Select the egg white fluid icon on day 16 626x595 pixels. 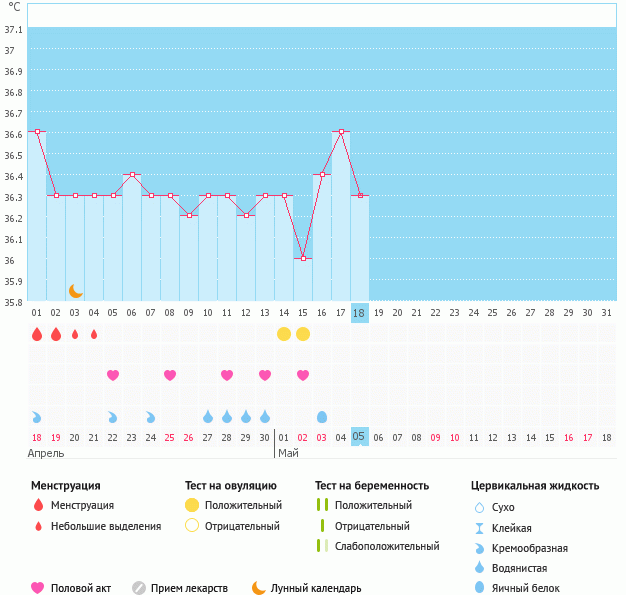322,416
